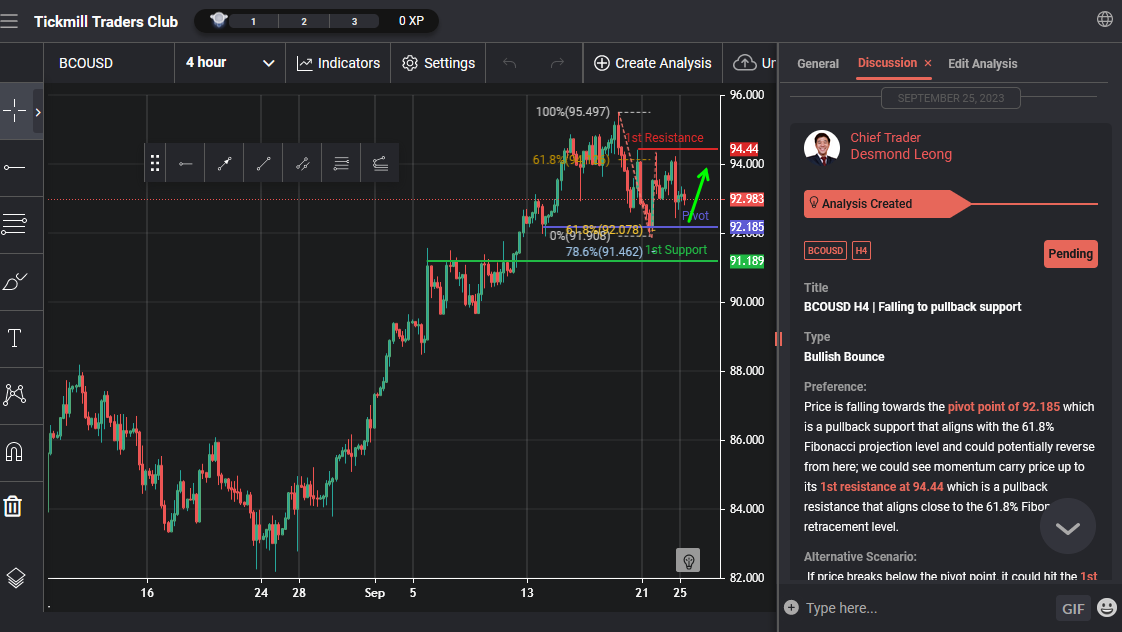
Task: Click the trash delete drawings icon
Action: (13, 506)
